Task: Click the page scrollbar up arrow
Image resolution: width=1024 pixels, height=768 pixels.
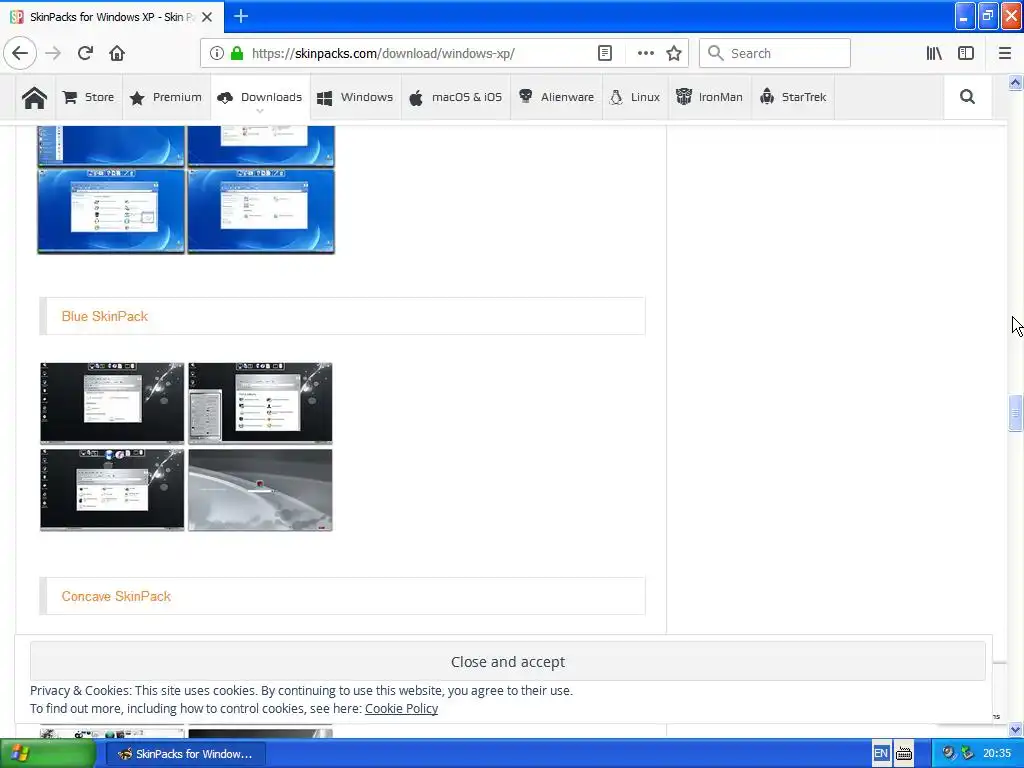Action: click(1015, 82)
